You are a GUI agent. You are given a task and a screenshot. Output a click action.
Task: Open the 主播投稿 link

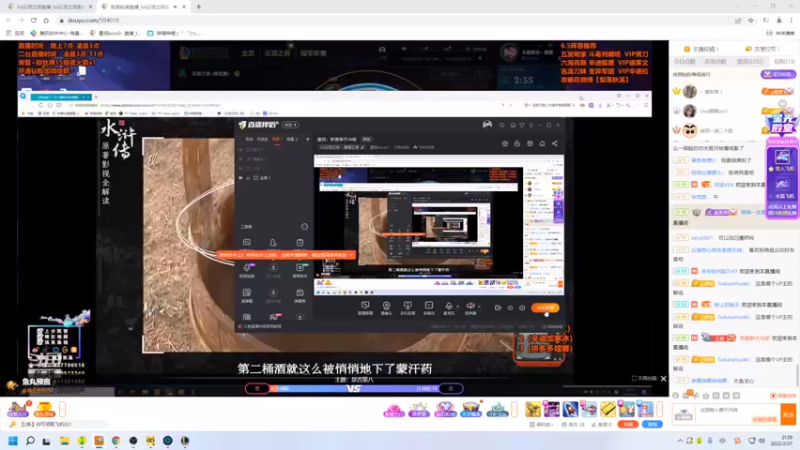702,49
